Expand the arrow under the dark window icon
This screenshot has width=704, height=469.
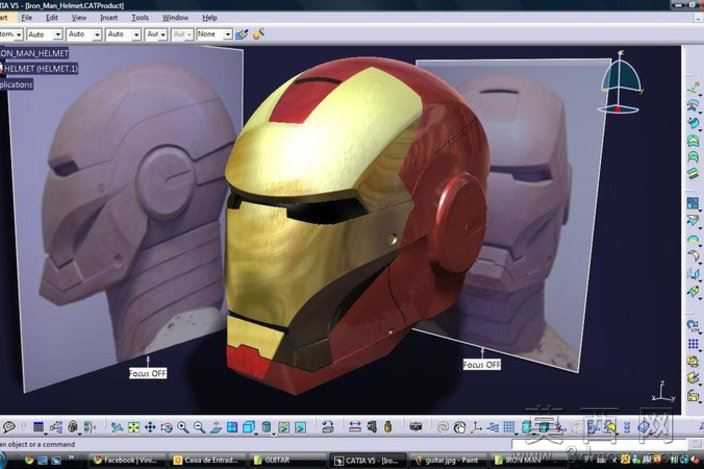(x=46, y=434)
